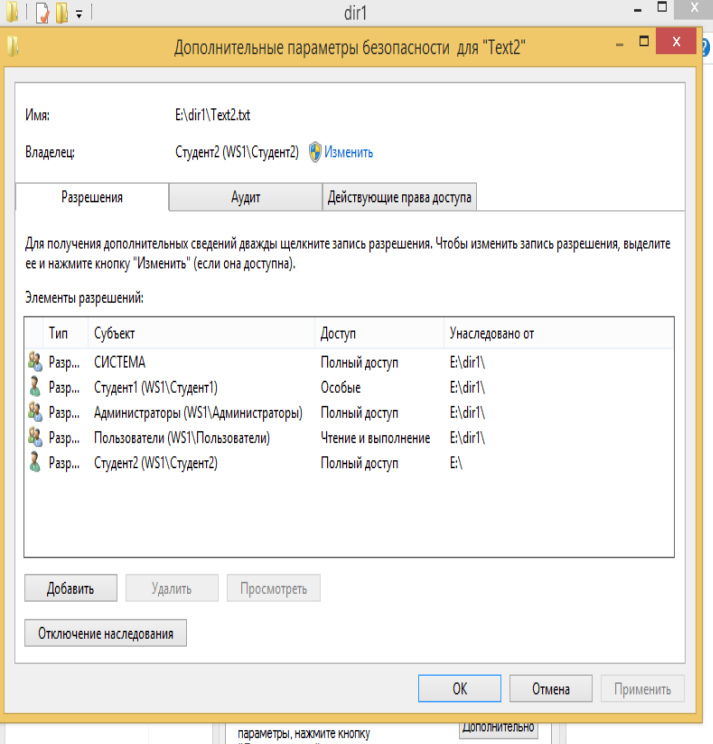Click E:\ inherited path in Студент2 row
Viewport: 713px width, 744px height.
(456, 463)
